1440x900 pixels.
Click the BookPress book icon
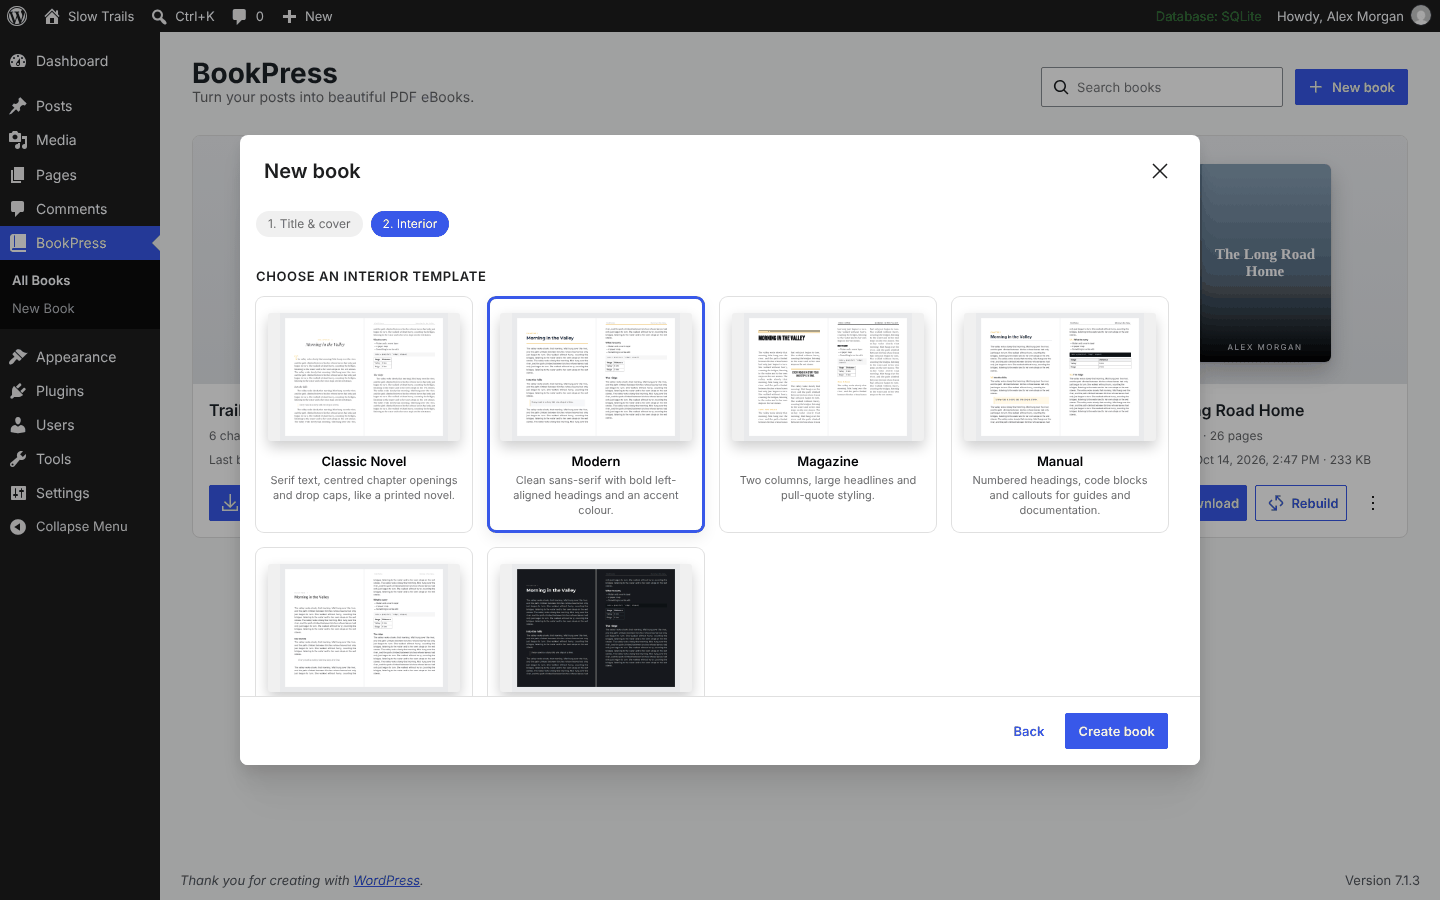click(x=18, y=243)
